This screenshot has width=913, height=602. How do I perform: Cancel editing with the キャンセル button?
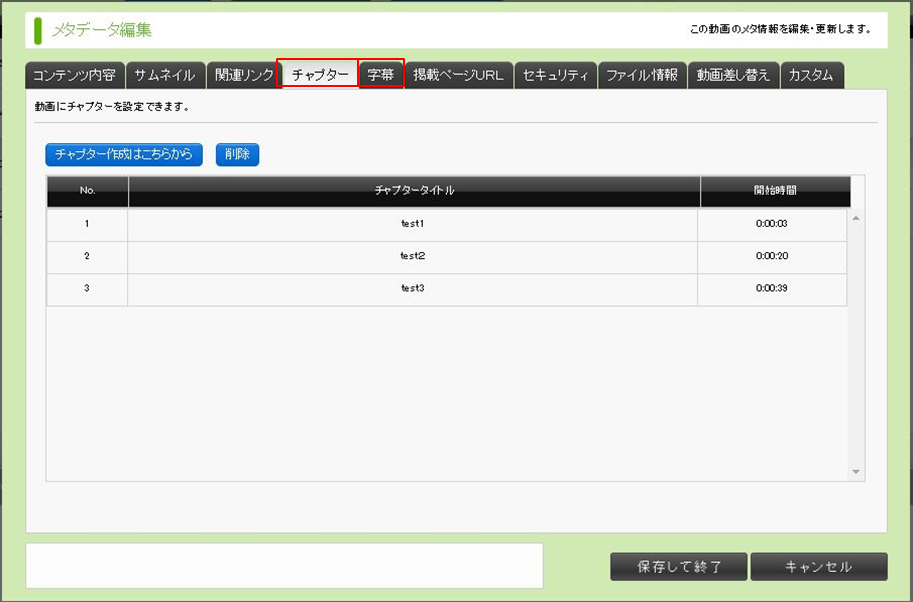pyautogui.click(x=819, y=566)
